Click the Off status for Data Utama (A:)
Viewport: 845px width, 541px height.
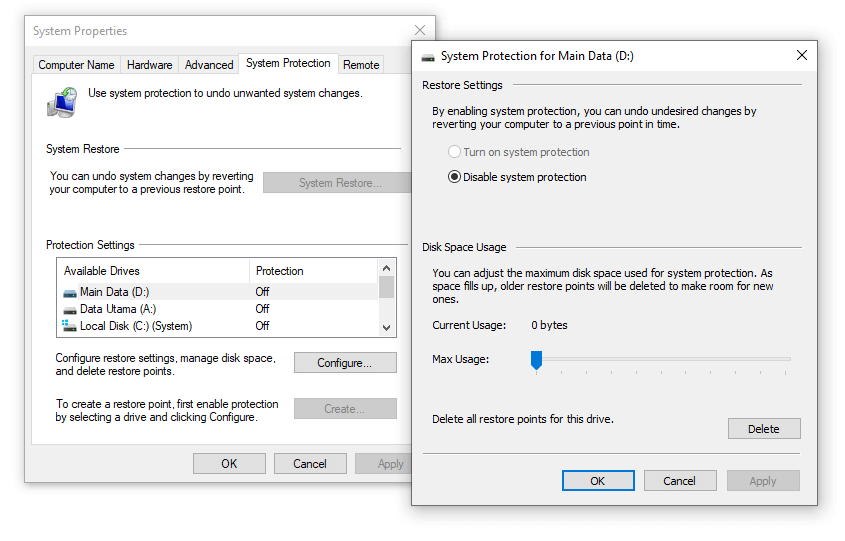262,309
